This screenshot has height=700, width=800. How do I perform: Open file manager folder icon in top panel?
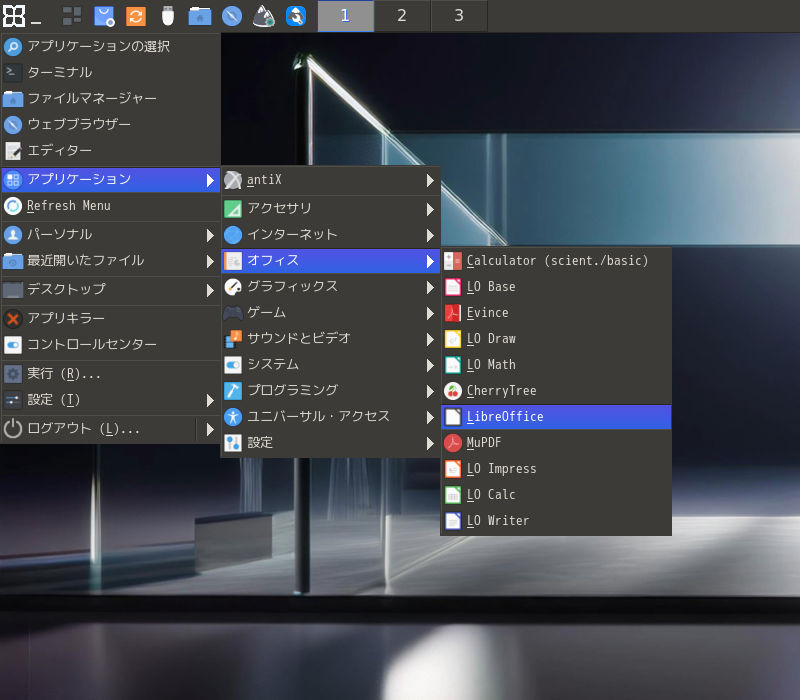click(200, 16)
